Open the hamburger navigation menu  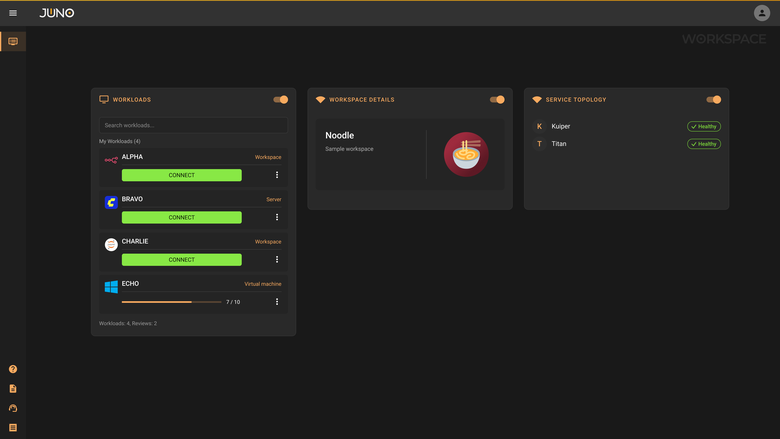tap(13, 13)
